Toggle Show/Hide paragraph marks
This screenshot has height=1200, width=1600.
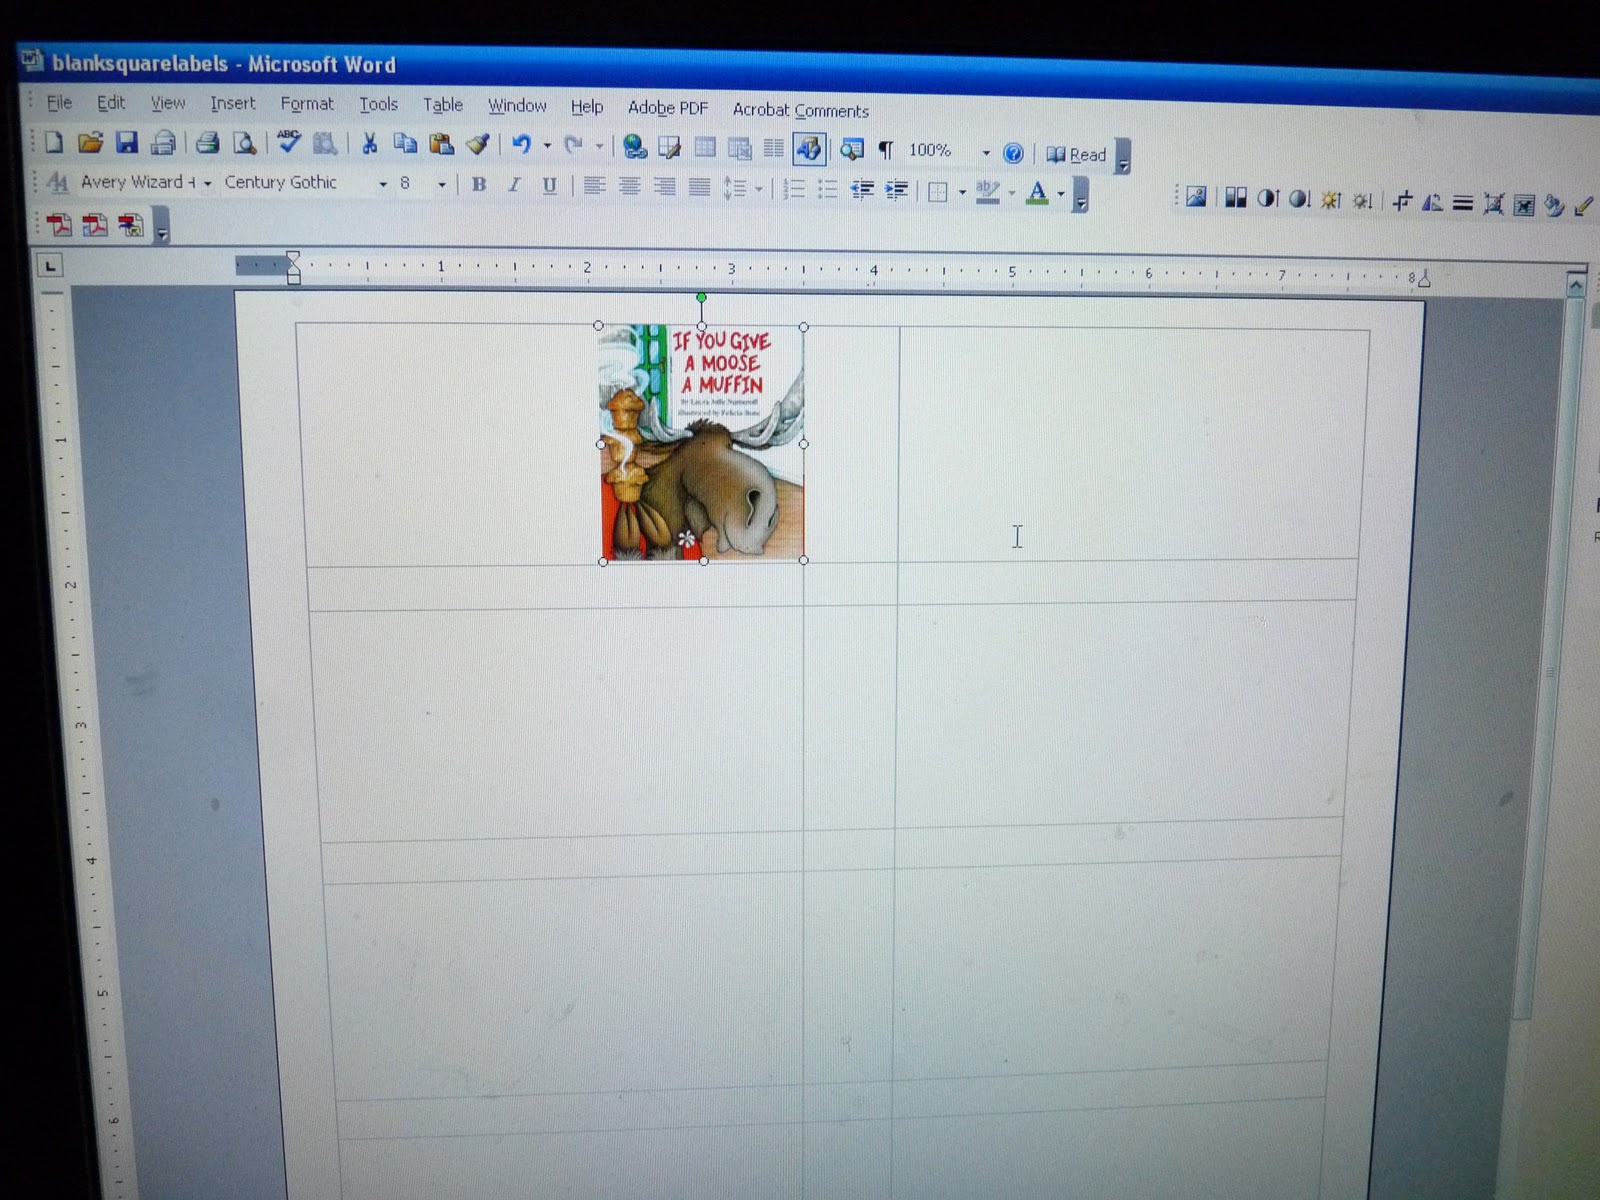coord(885,151)
